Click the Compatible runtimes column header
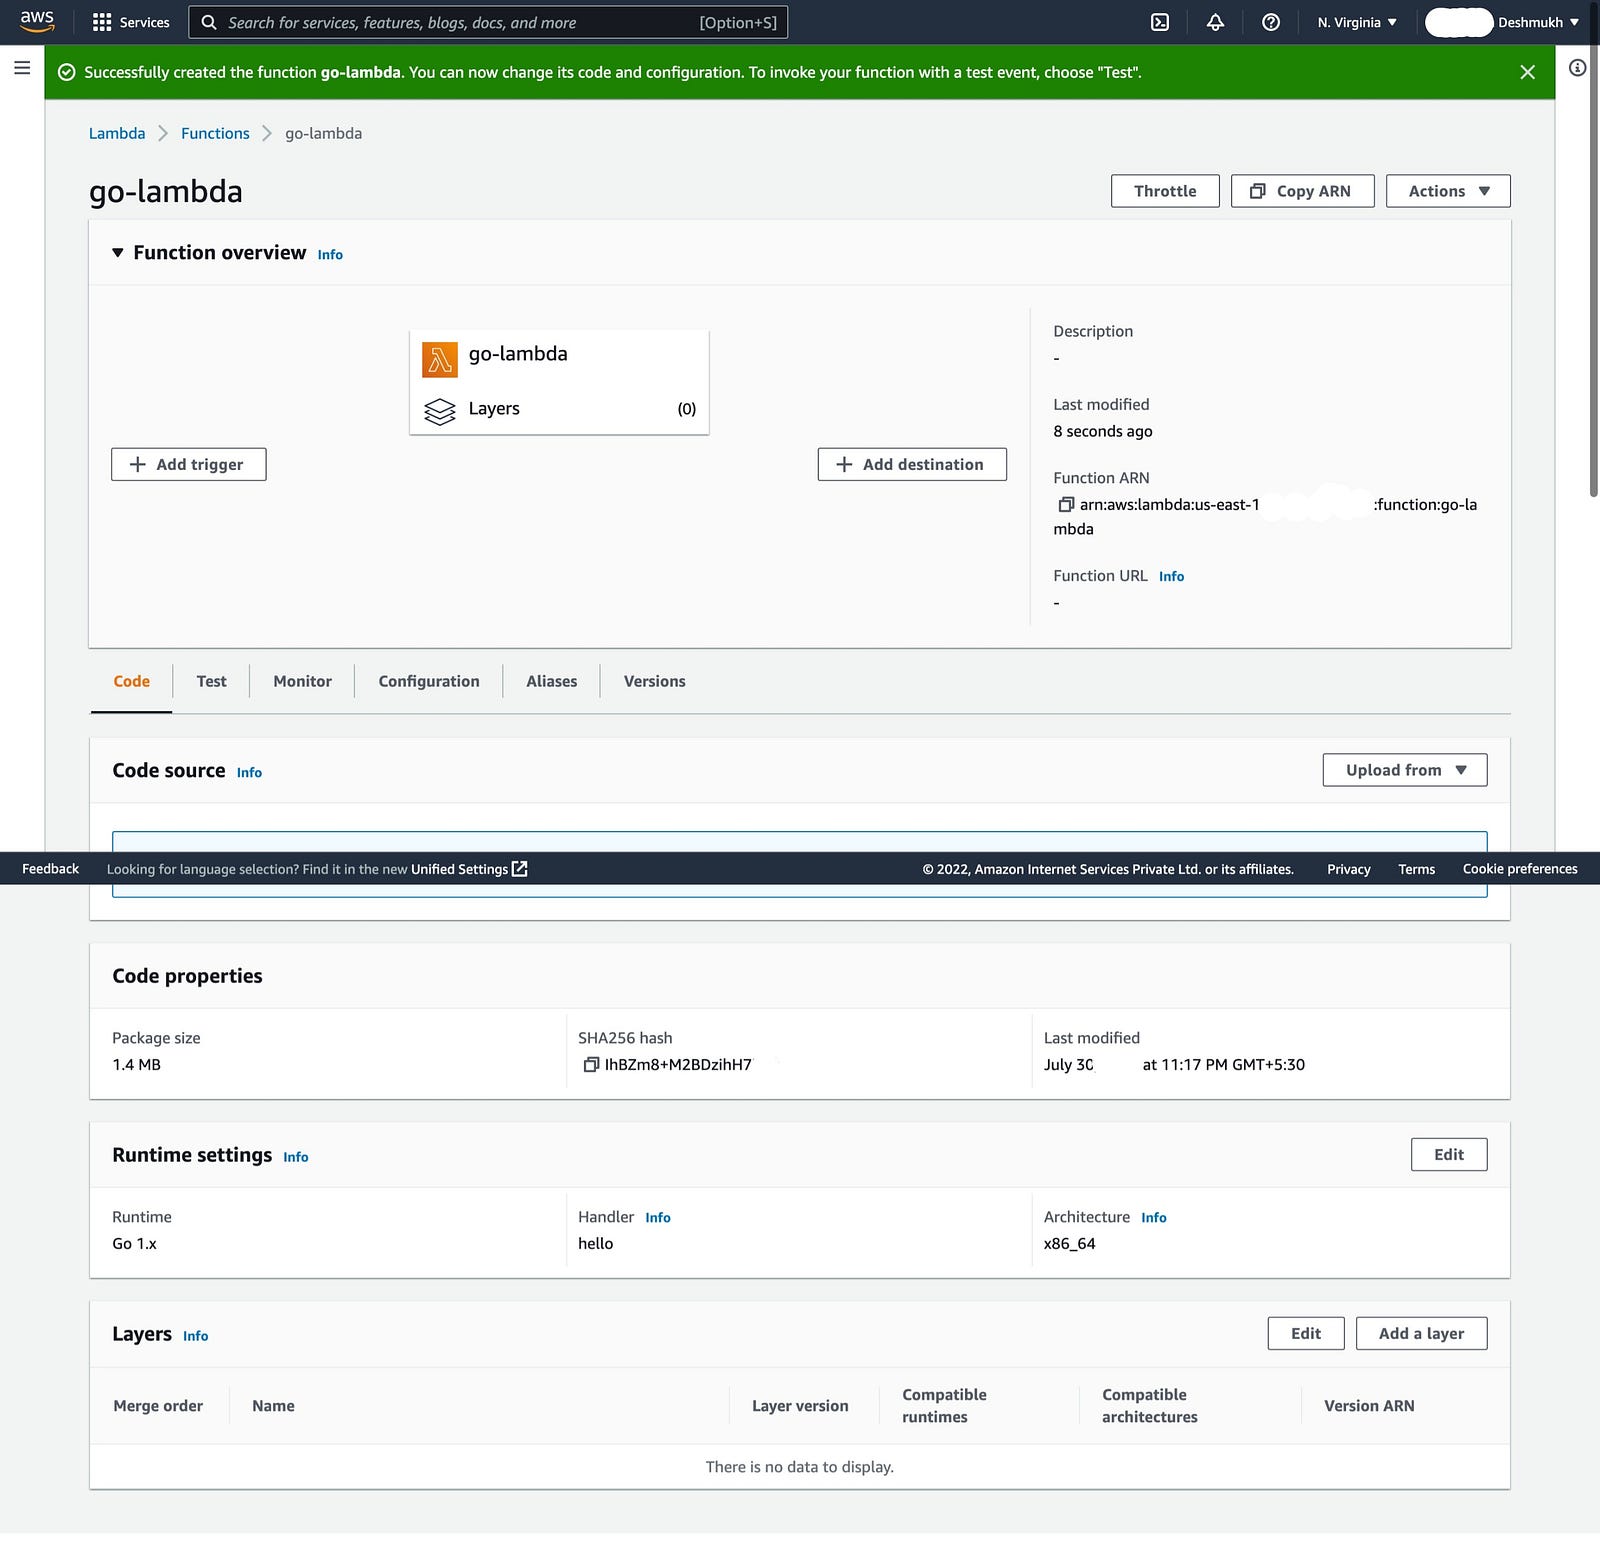 (944, 1406)
